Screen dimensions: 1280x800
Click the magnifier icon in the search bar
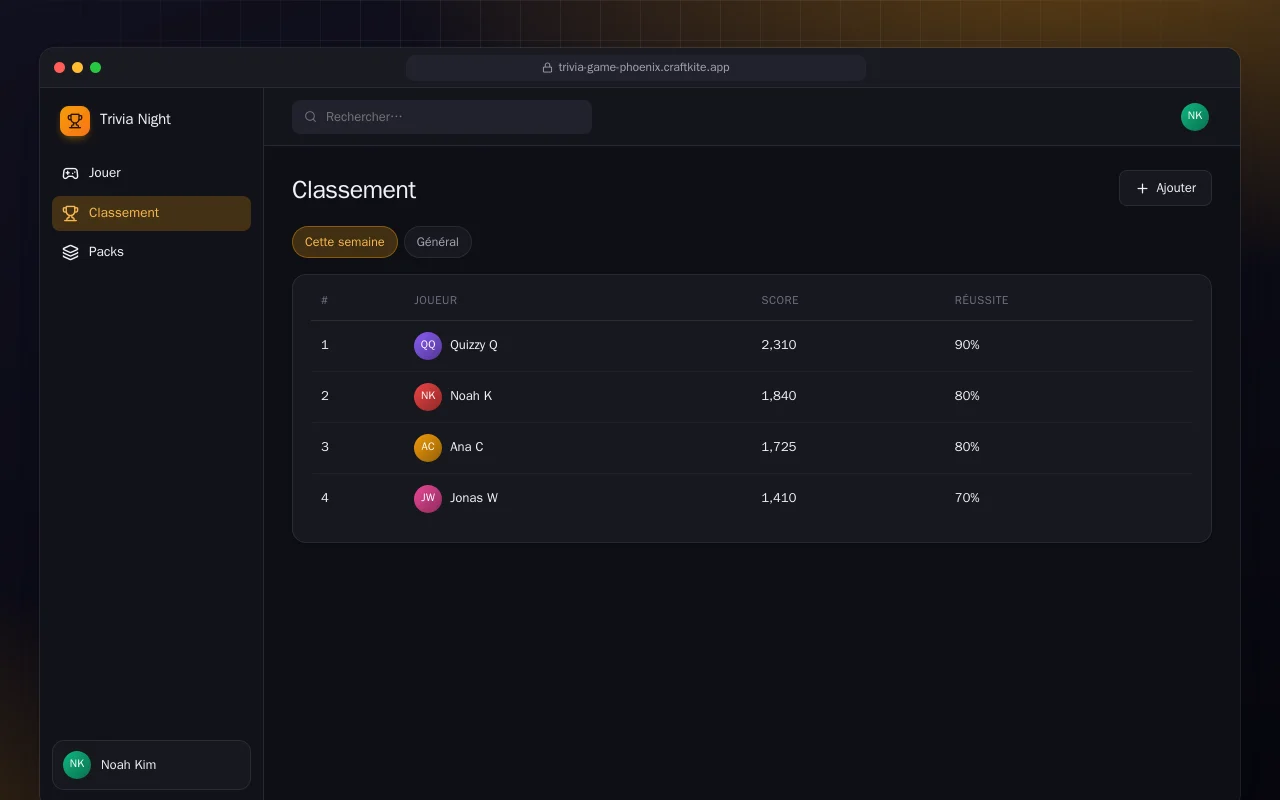(x=311, y=117)
